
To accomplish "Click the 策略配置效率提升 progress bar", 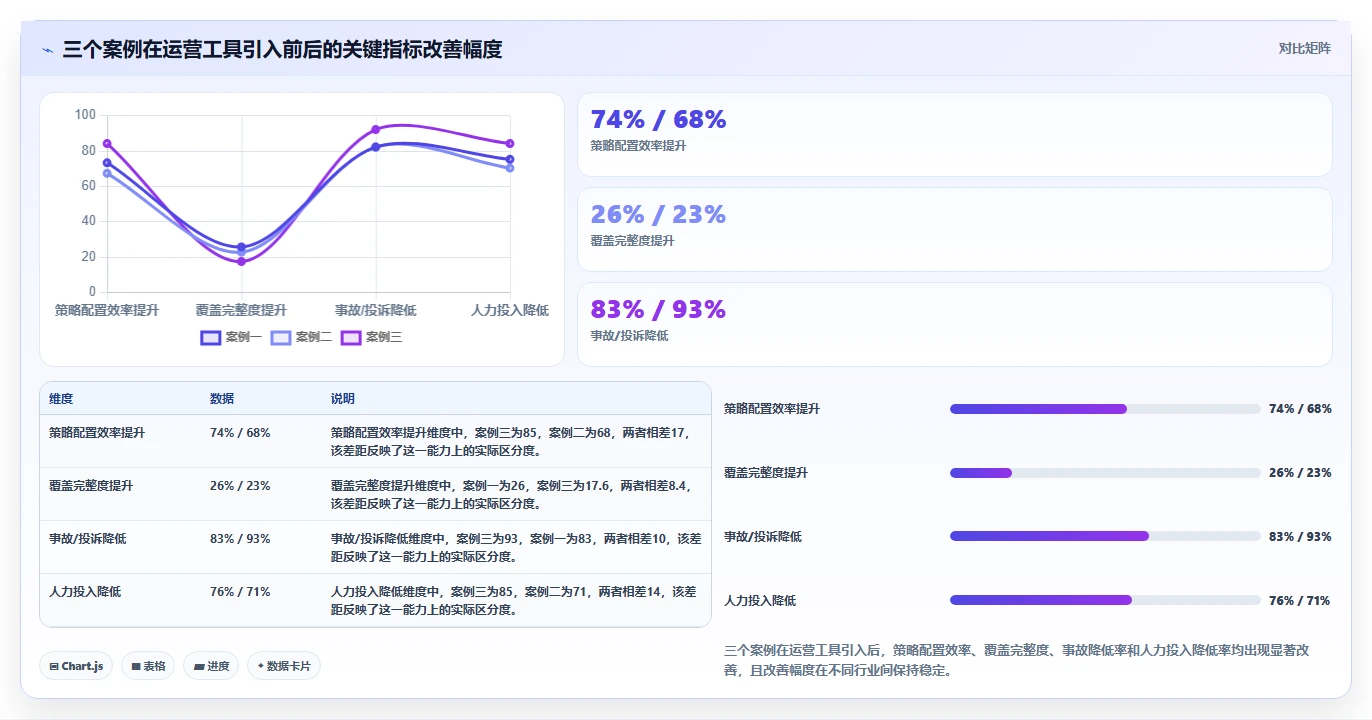I will click(1105, 409).
